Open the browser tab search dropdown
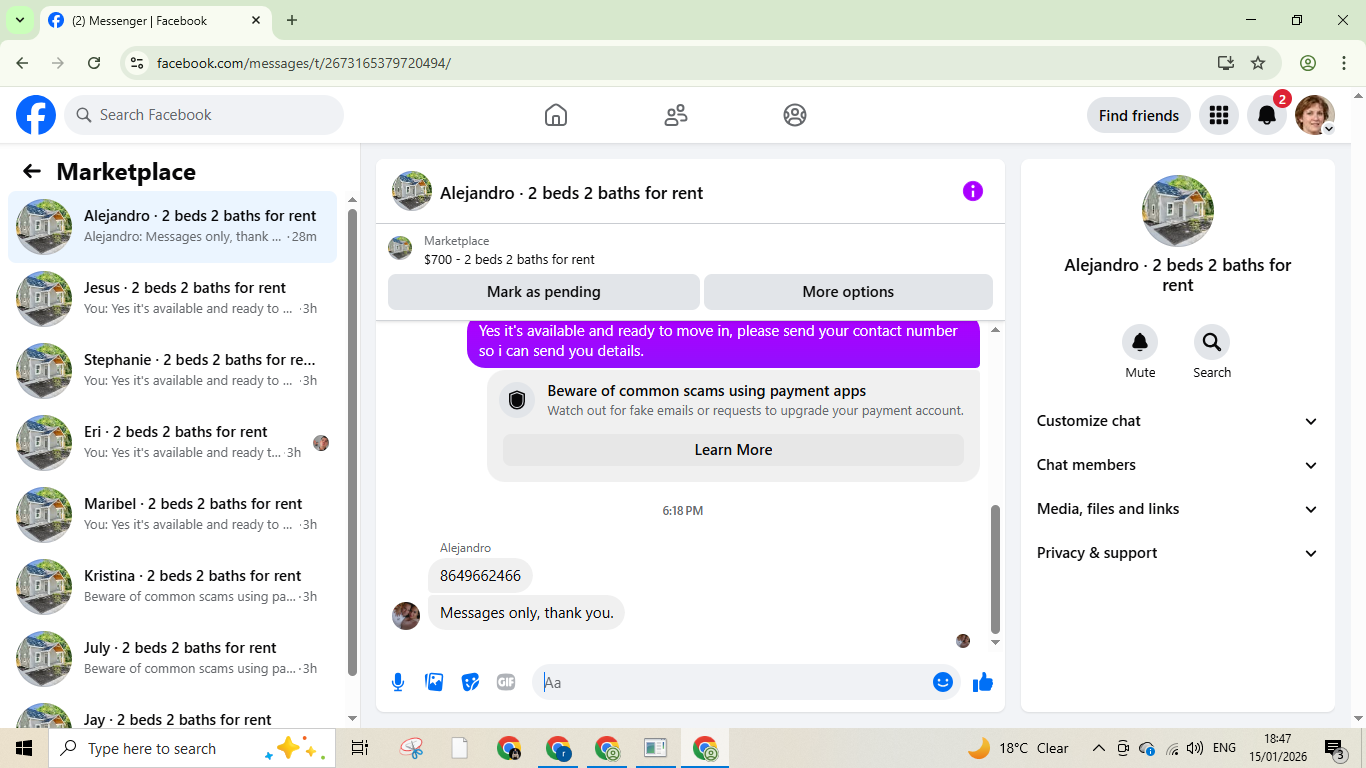This screenshot has width=1366, height=768. pyautogui.click(x=19, y=20)
